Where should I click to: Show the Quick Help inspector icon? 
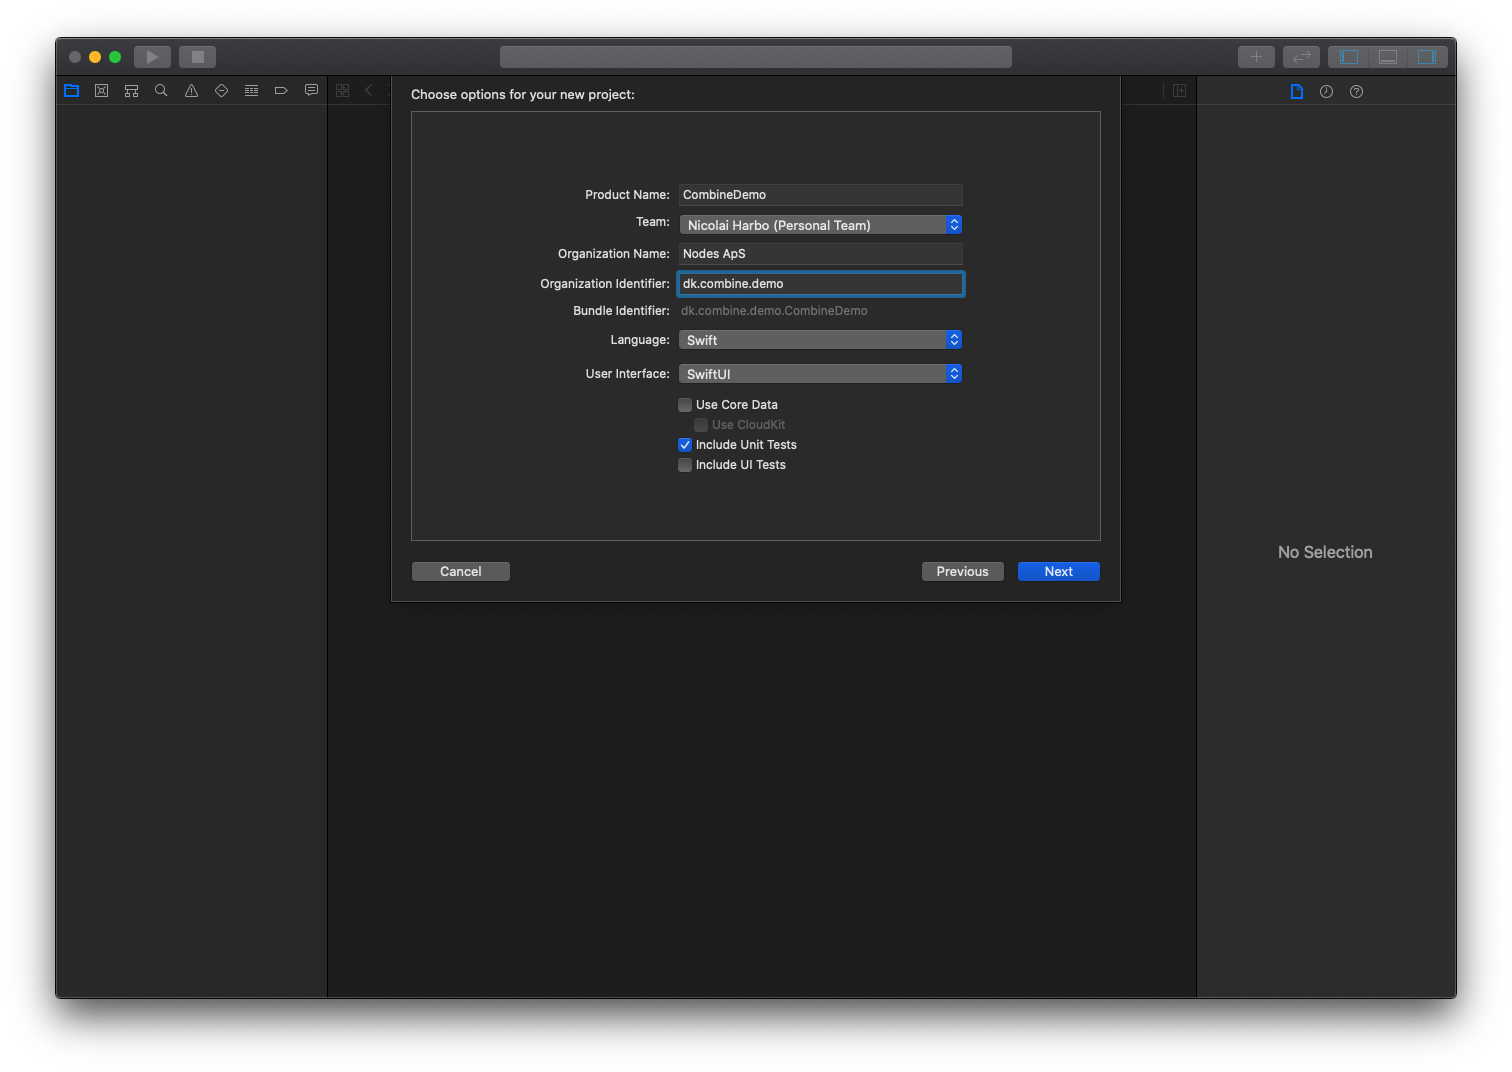(1356, 91)
